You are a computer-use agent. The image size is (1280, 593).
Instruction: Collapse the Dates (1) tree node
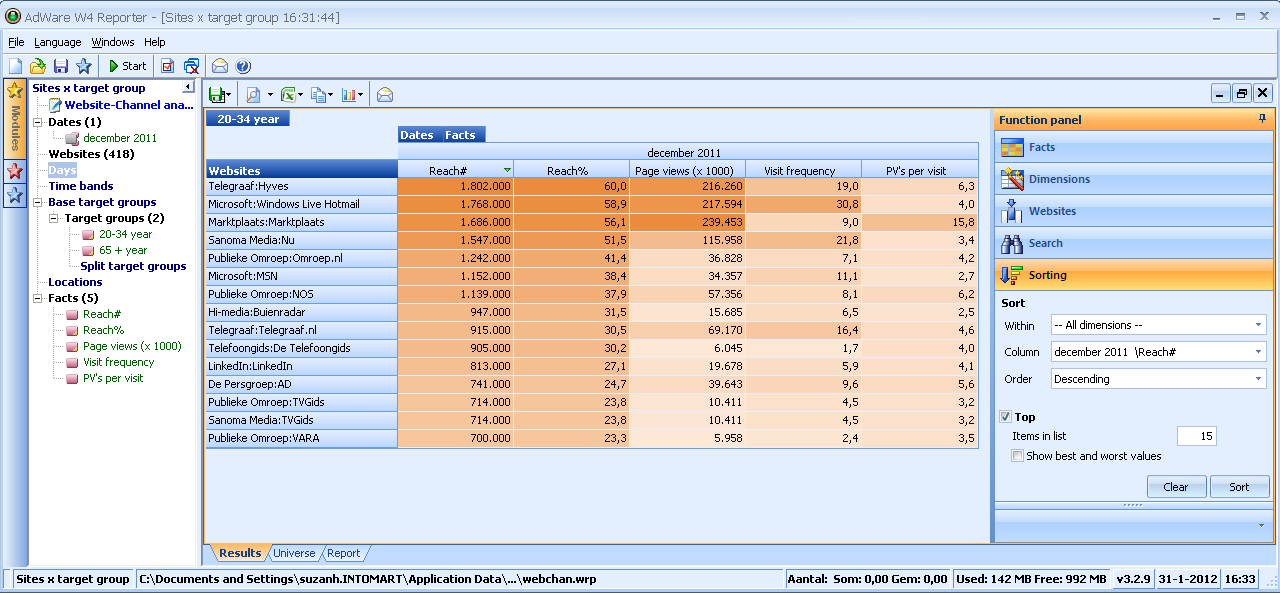[38, 122]
